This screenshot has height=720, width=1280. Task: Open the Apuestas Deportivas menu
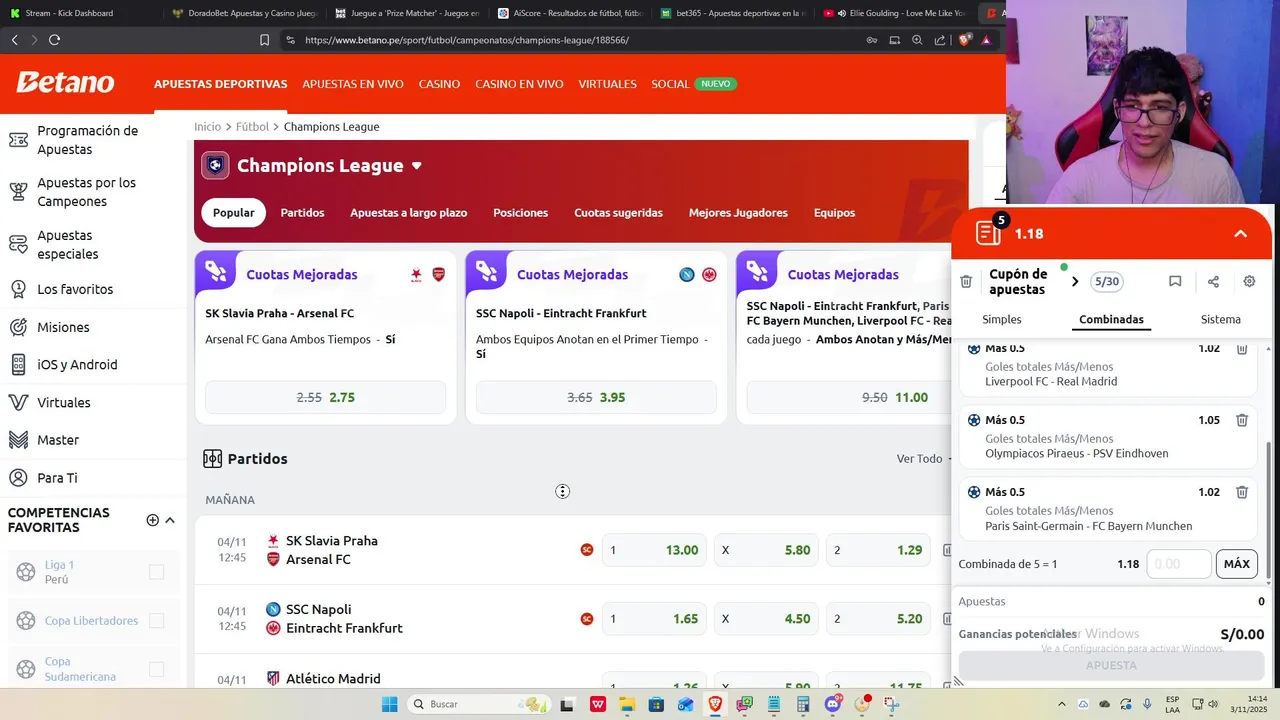pyautogui.click(x=221, y=84)
